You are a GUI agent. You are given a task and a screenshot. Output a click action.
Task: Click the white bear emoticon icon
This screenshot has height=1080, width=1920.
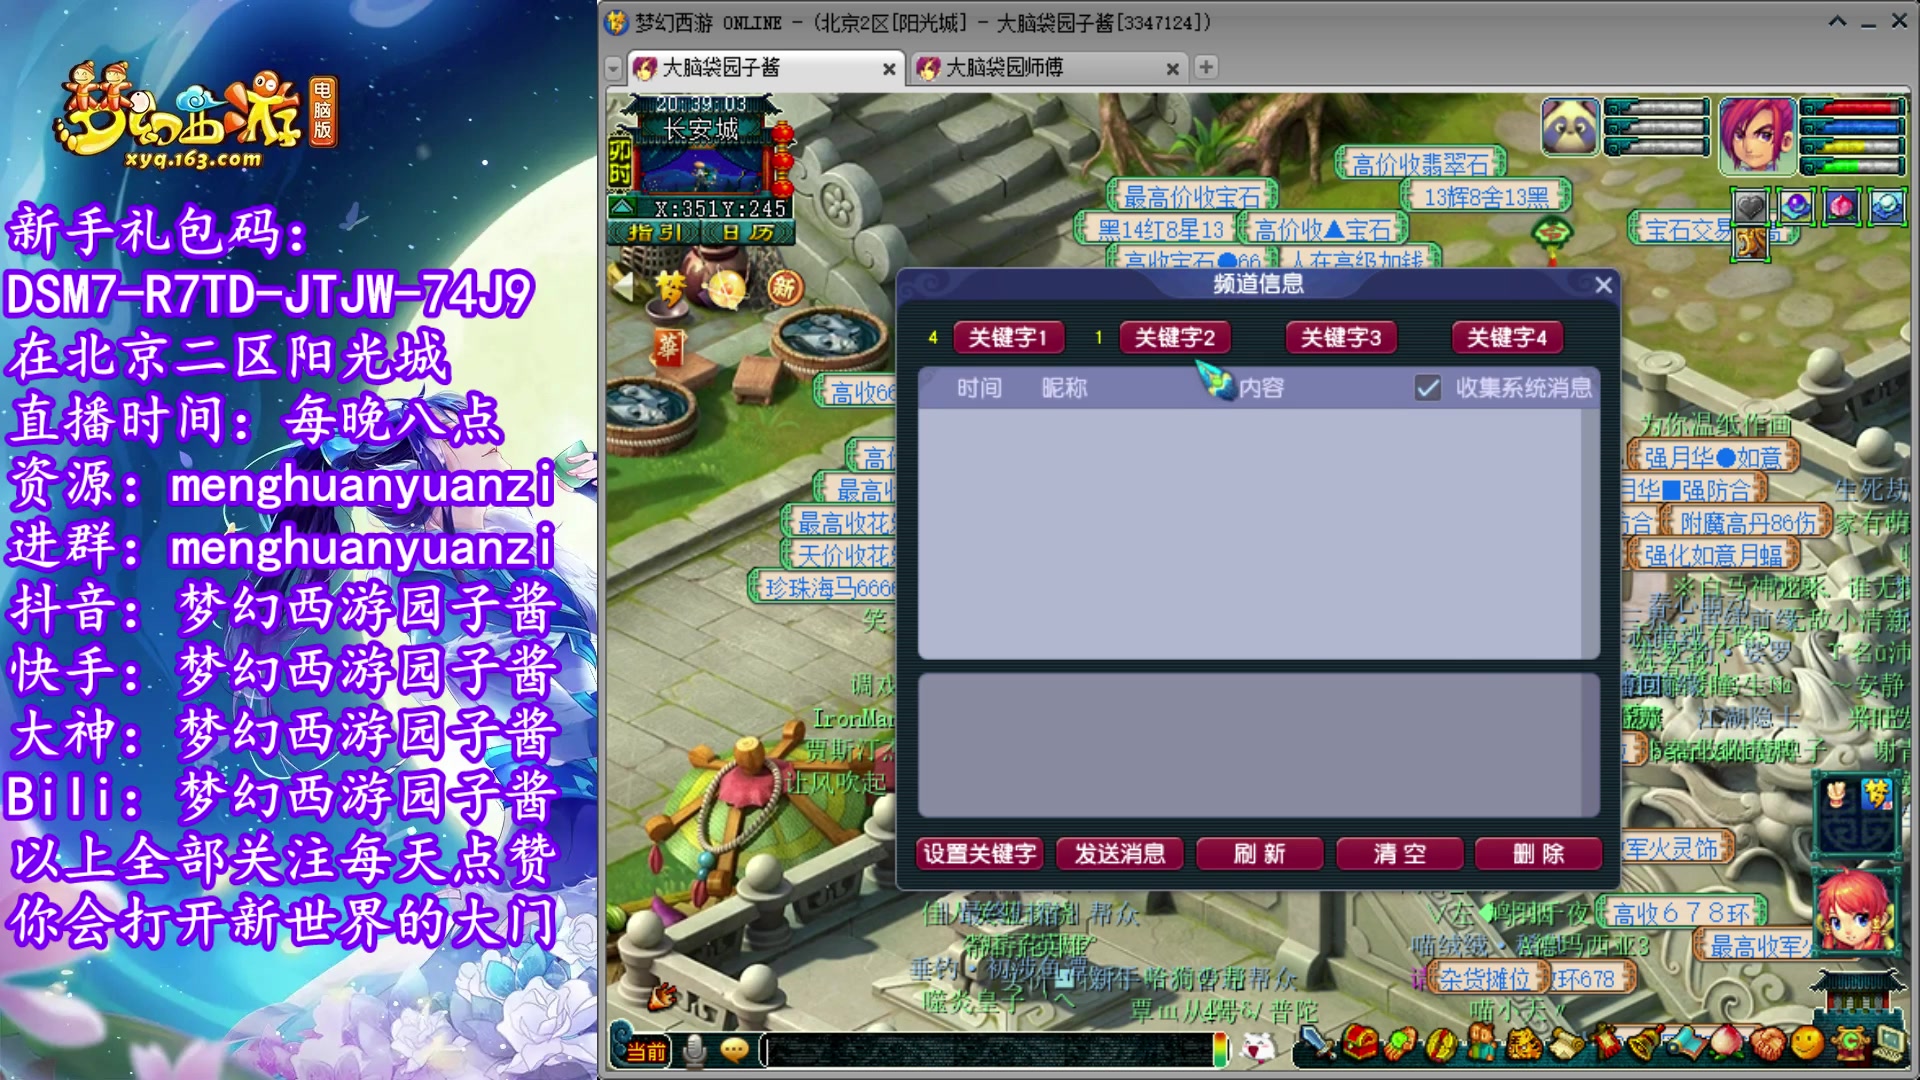(1258, 1048)
